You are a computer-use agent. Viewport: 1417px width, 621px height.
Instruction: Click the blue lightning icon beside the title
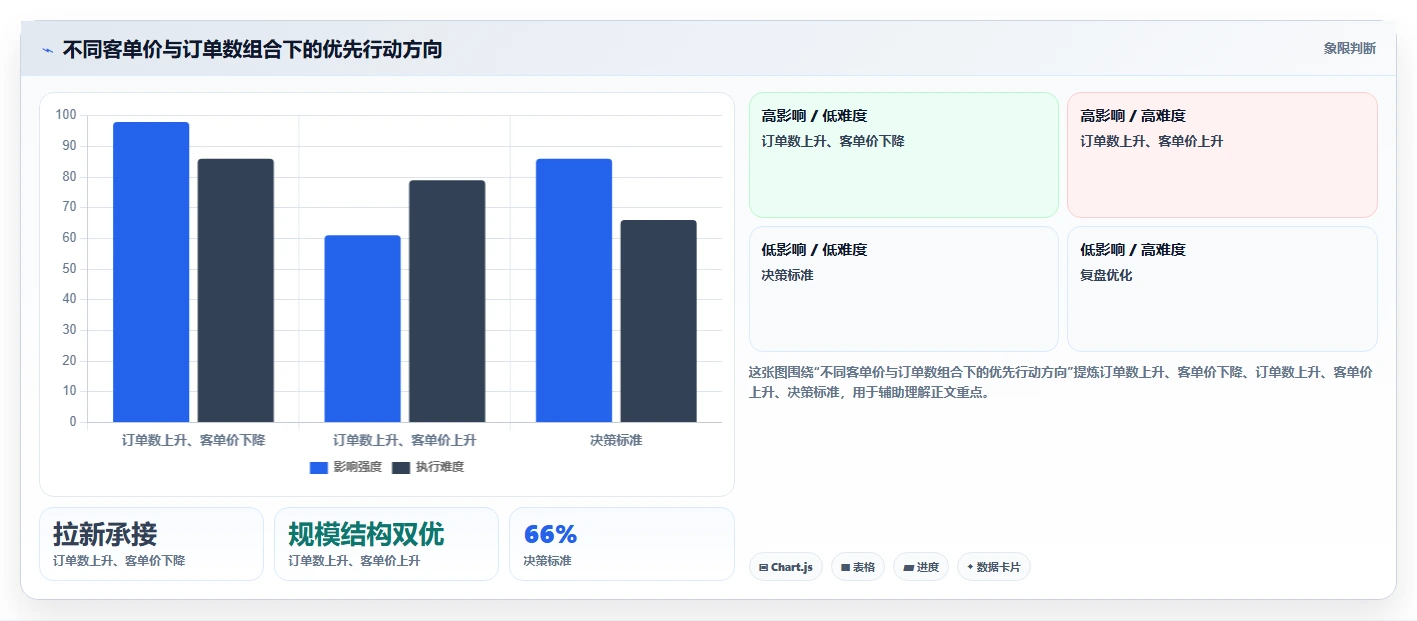pyautogui.click(x=47, y=50)
